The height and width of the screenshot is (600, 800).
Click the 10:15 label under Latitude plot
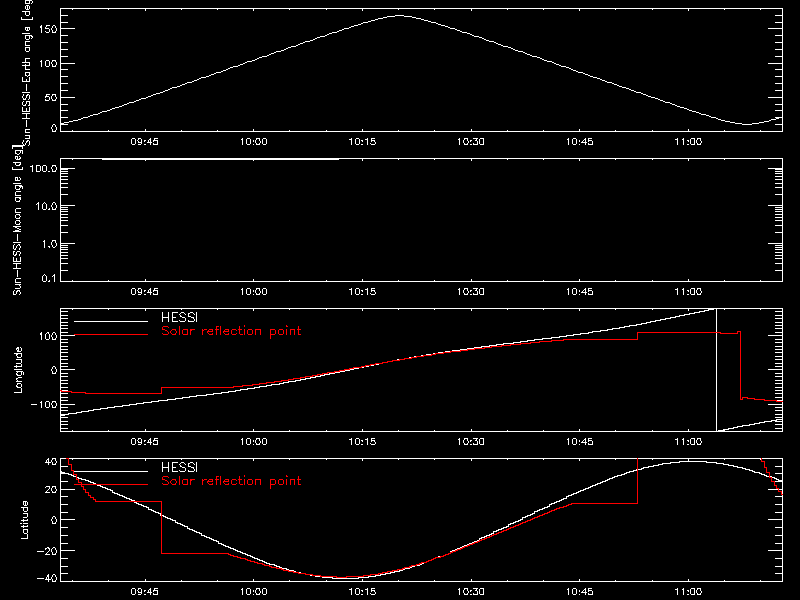pos(362,592)
